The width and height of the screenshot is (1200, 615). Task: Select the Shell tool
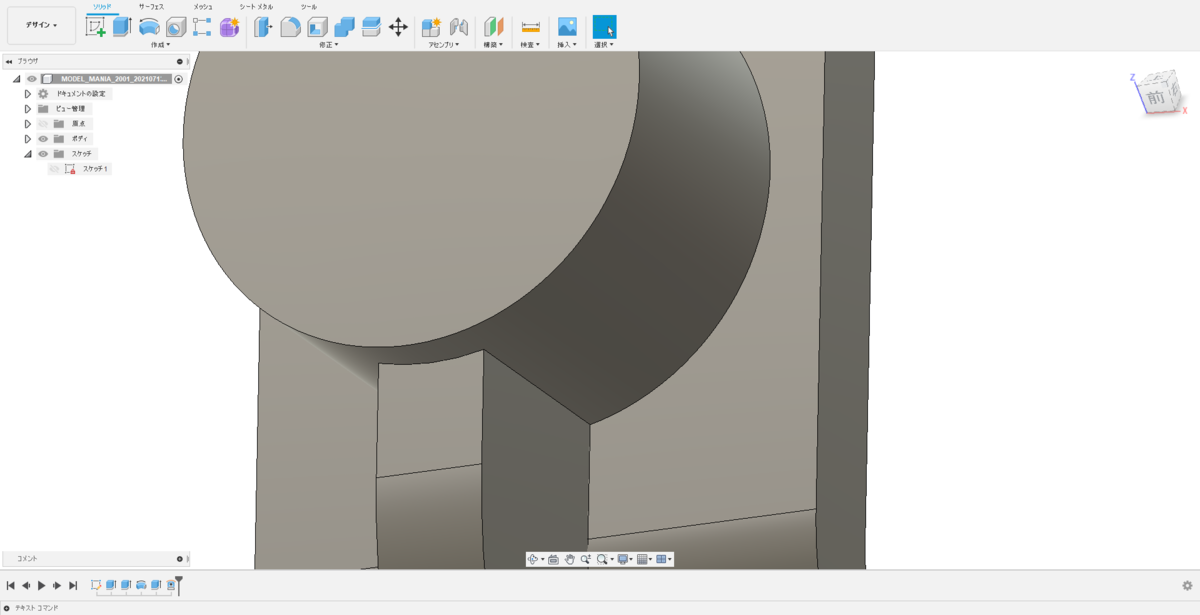coord(317,27)
